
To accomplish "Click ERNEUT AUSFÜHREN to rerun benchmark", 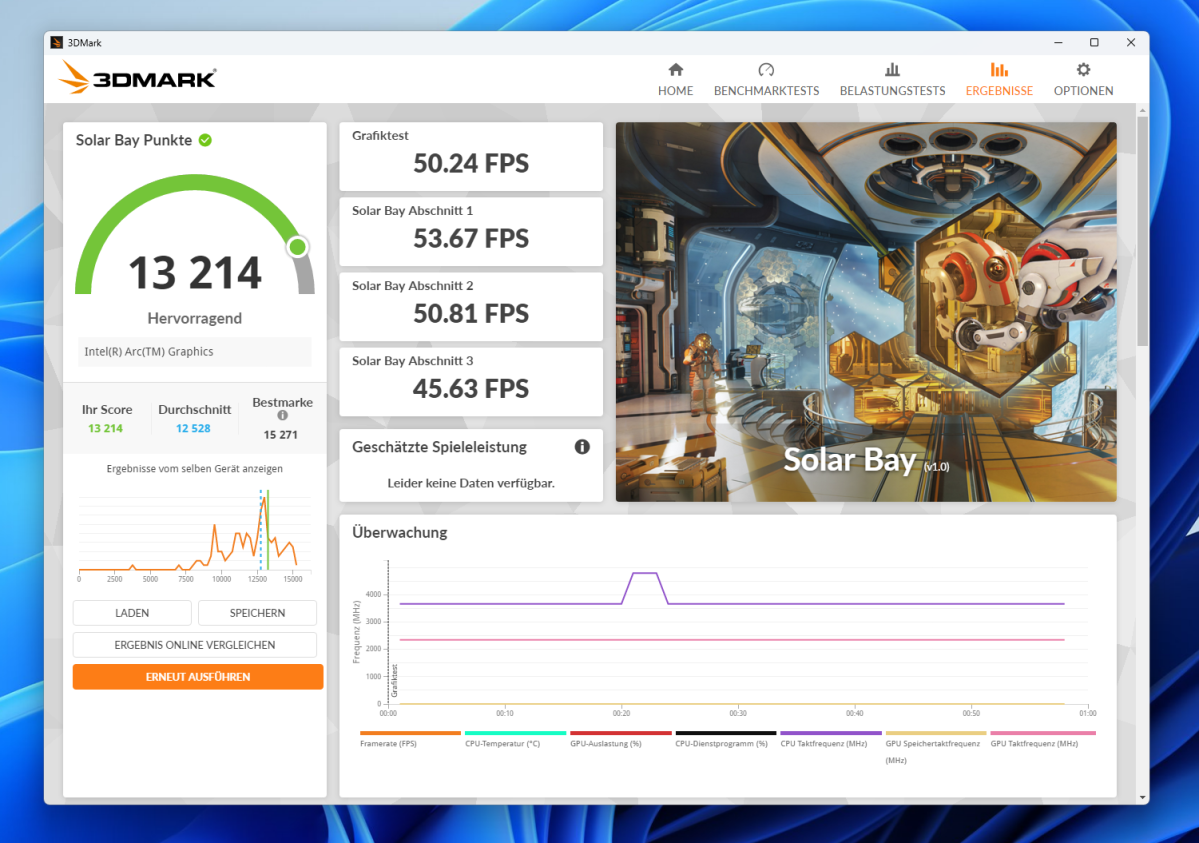I will click(x=198, y=677).
